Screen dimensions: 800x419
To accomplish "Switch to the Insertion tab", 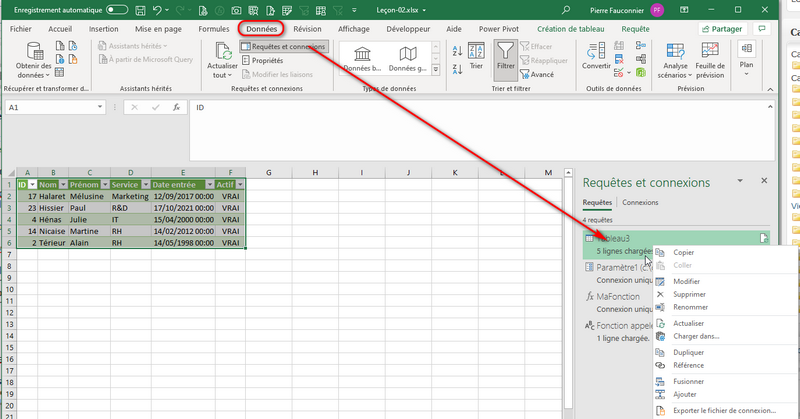I will [104, 29].
